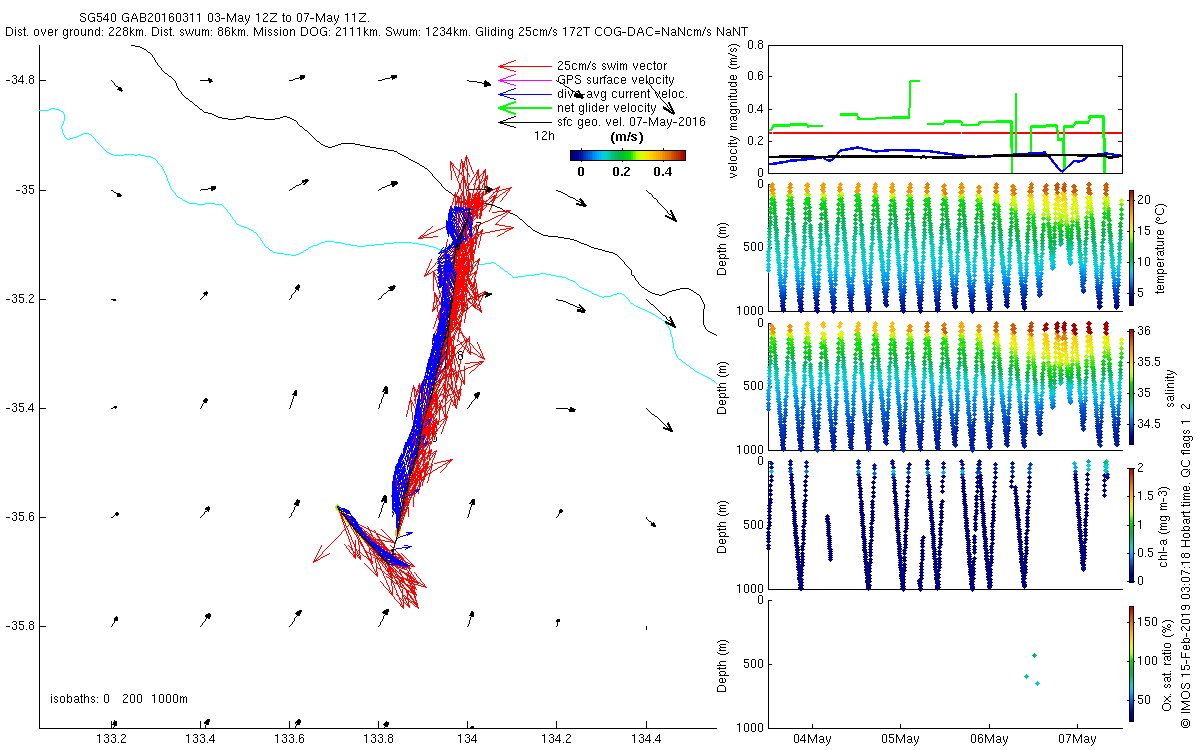Click the chl-a colorbar
Viewport: 1200px width, 750px height.
pyautogui.click(x=1131, y=524)
